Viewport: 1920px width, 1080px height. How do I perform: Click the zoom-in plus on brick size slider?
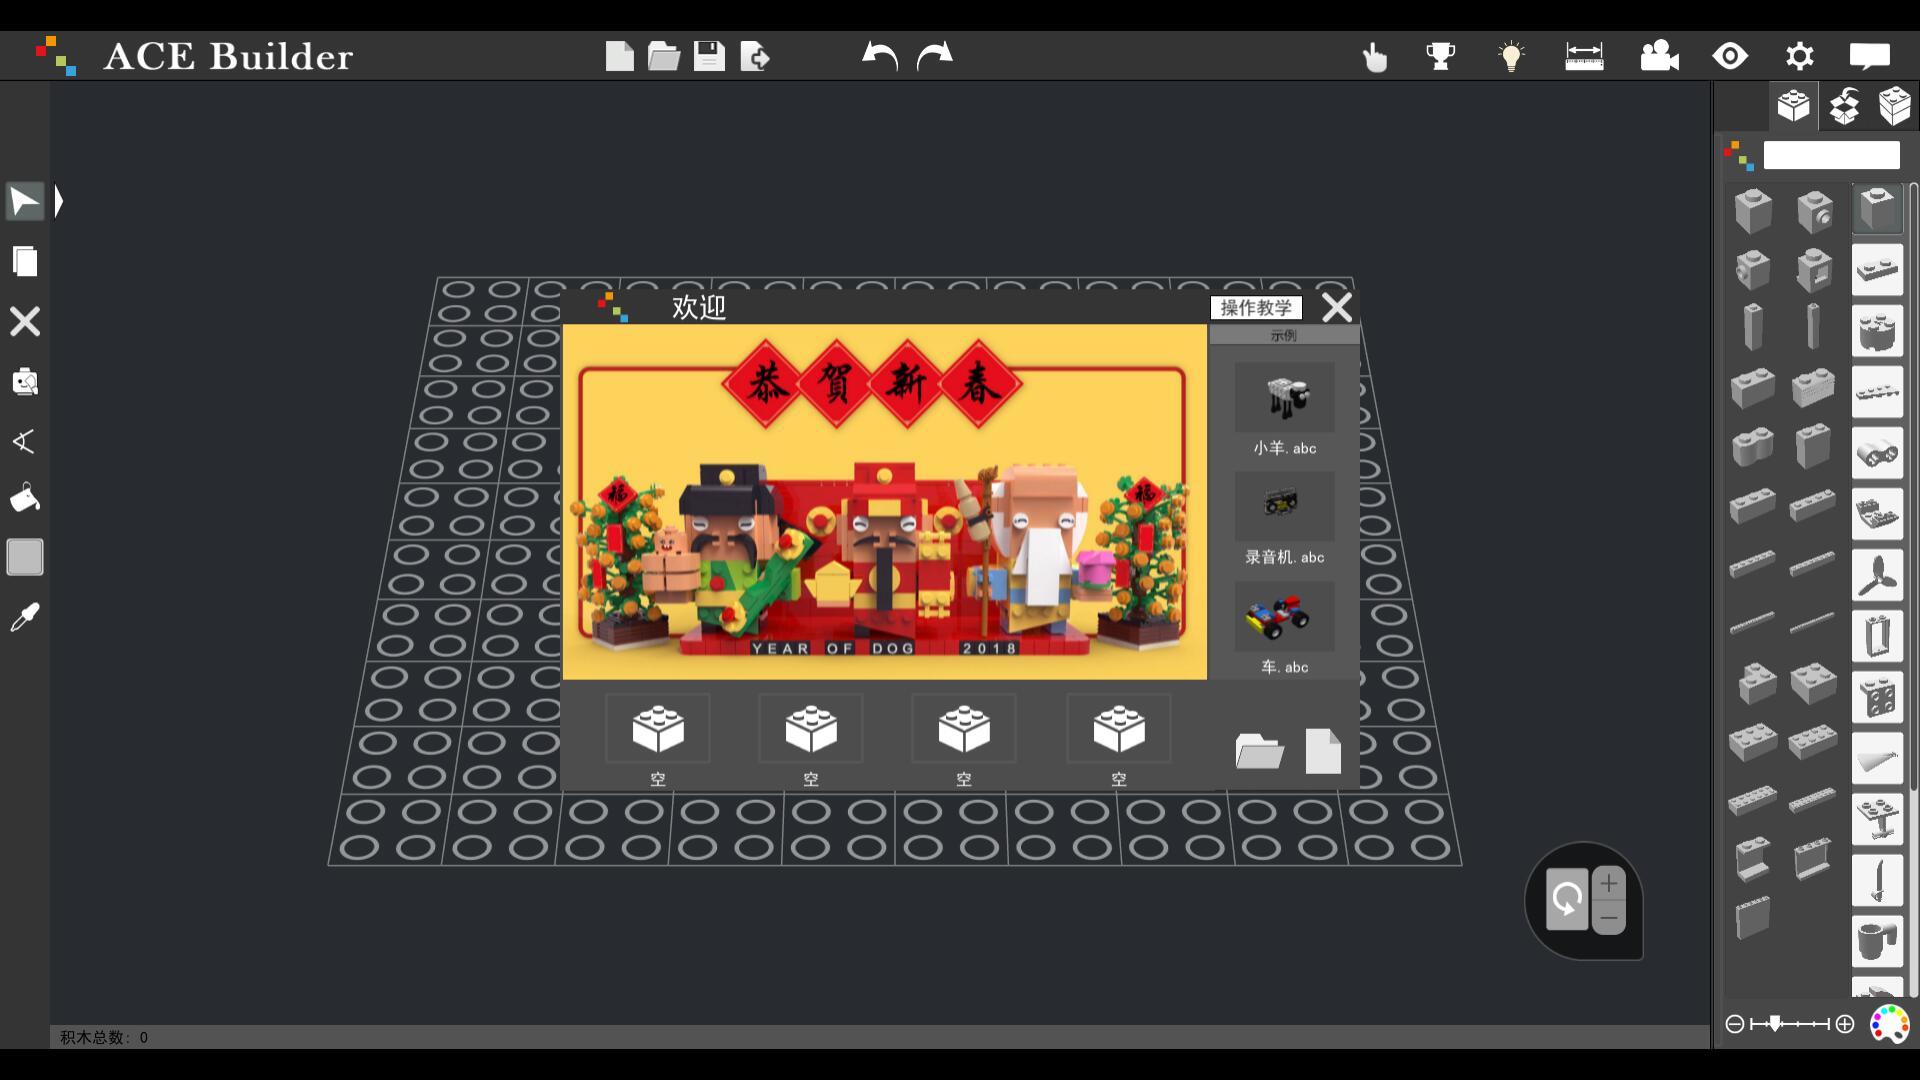click(x=1845, y=1024)
